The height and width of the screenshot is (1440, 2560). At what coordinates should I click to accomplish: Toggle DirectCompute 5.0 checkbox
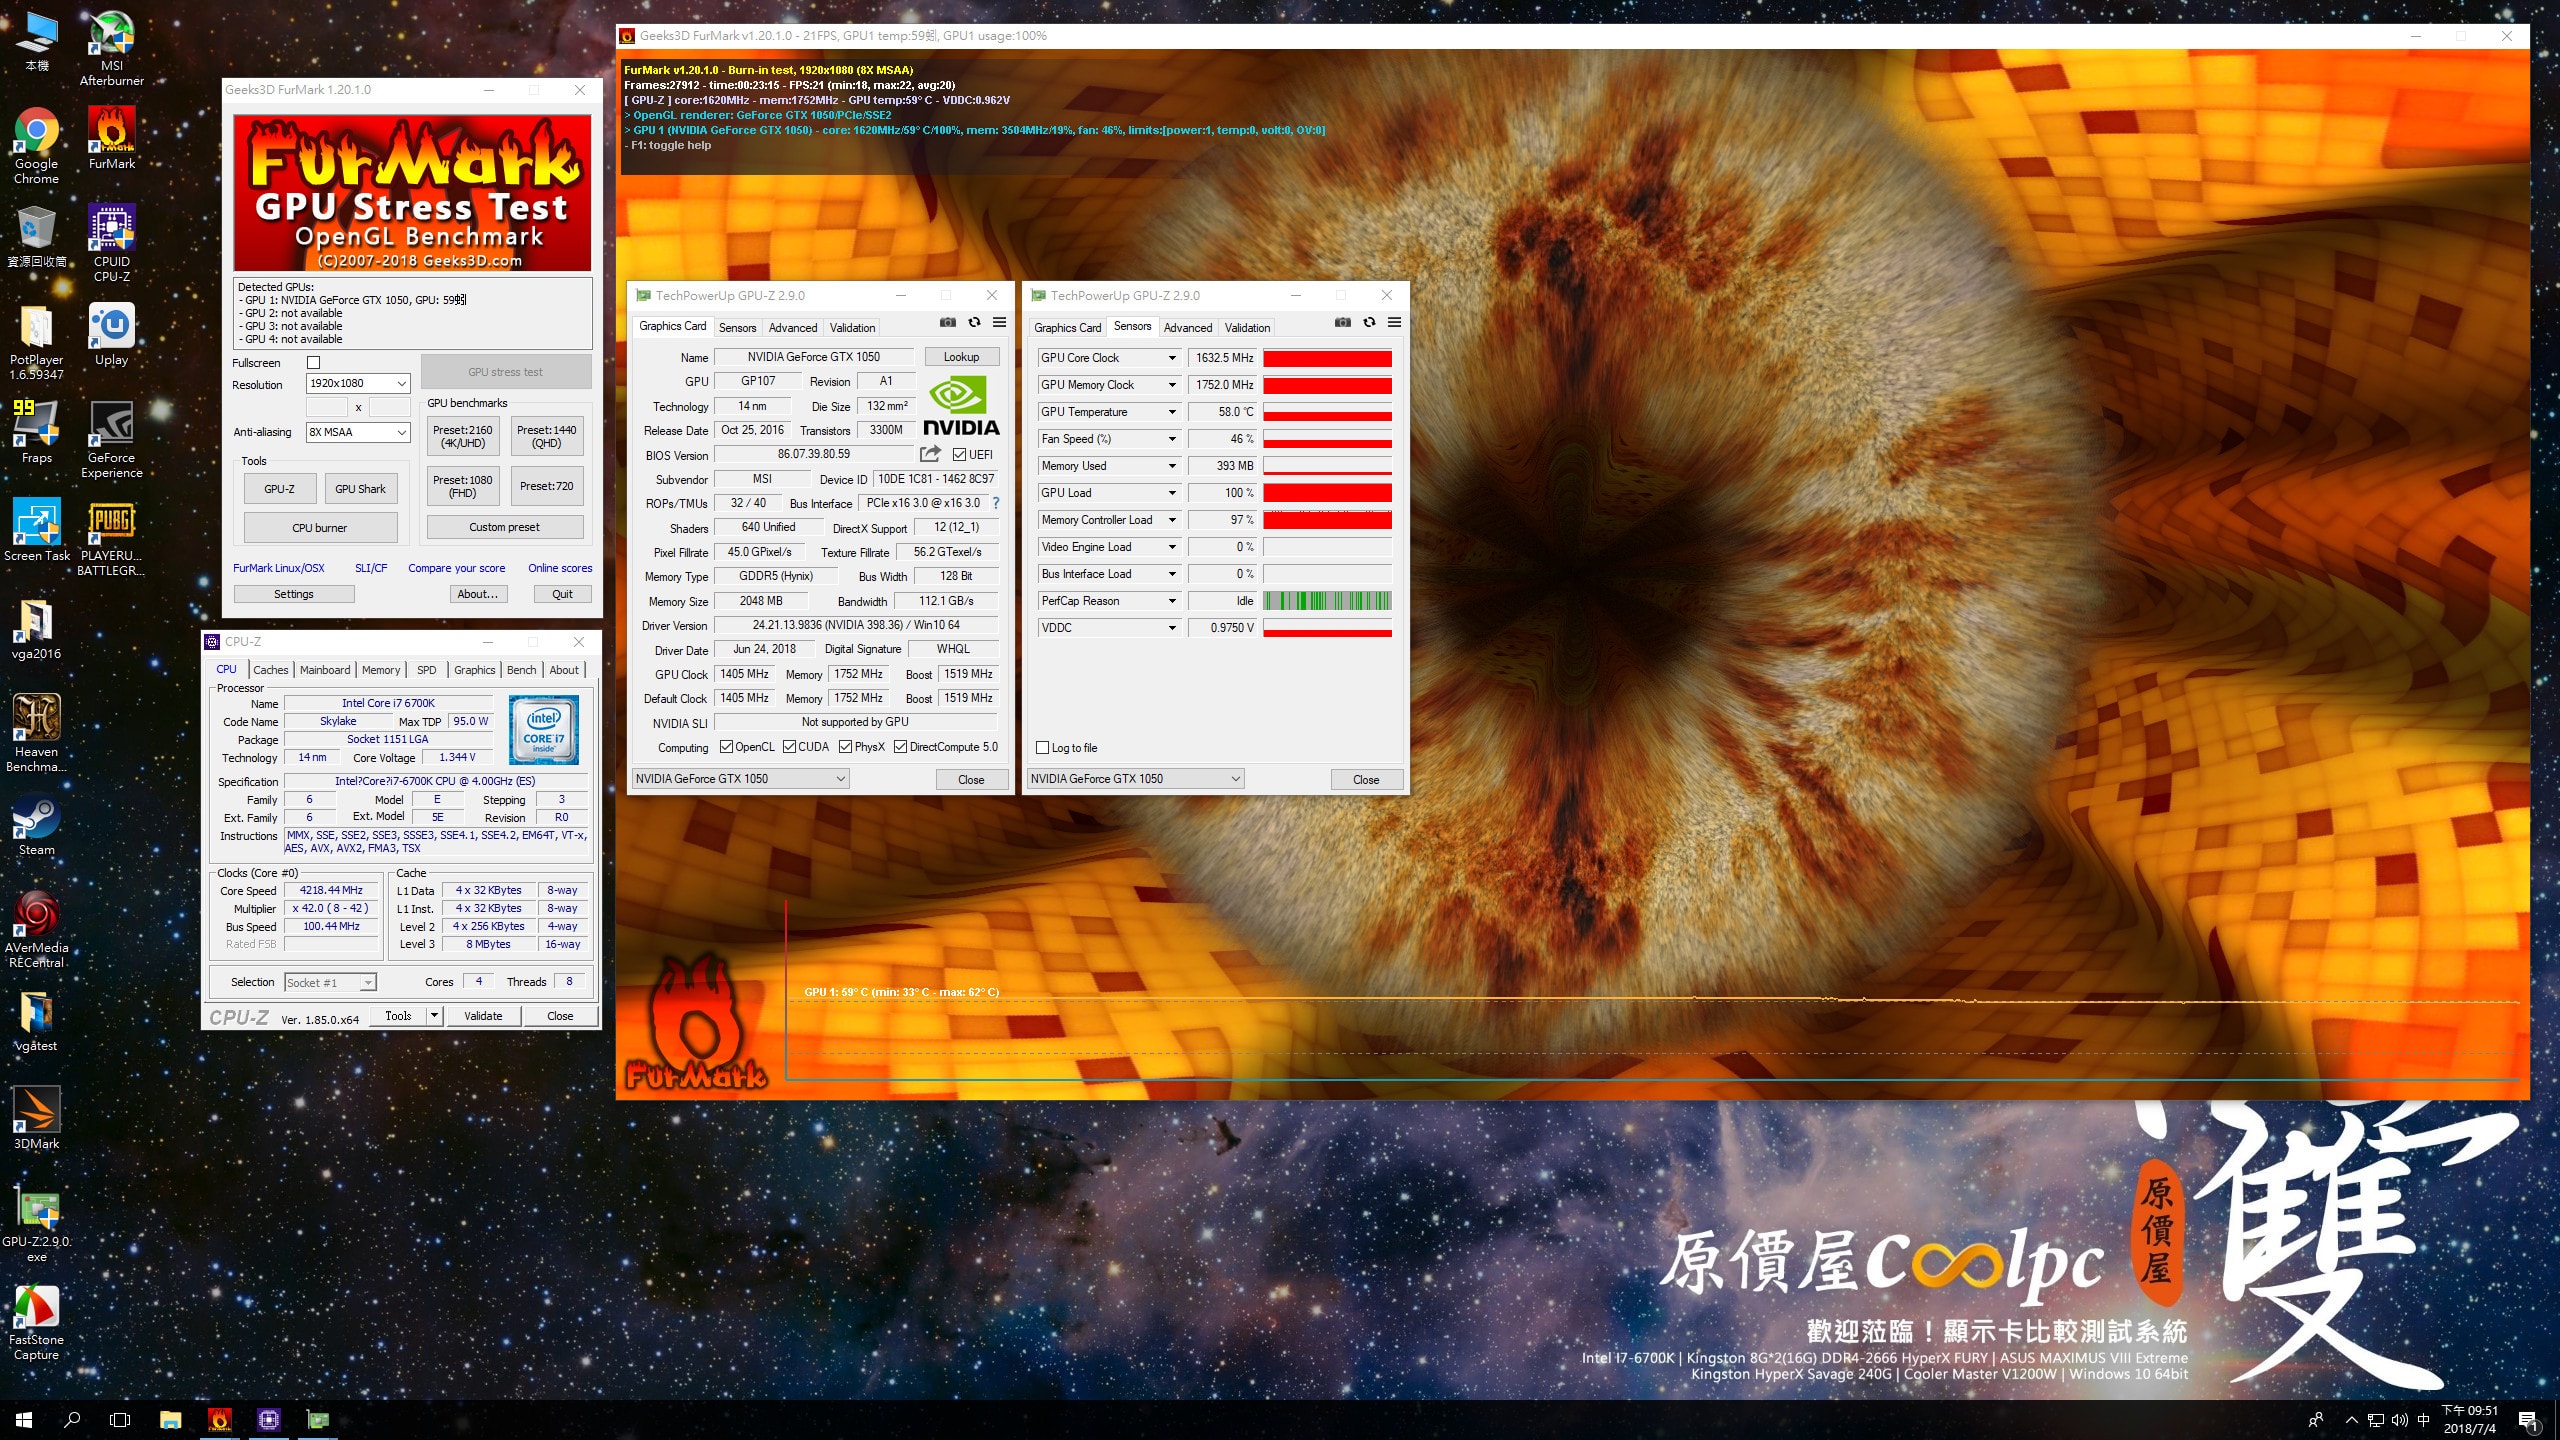(900, 747)
